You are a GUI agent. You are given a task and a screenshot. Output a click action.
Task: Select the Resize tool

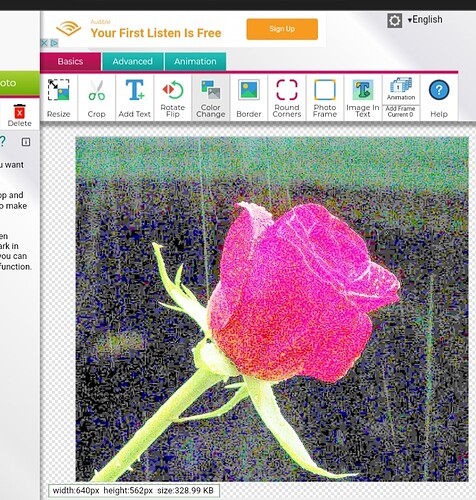coord(59,98)
